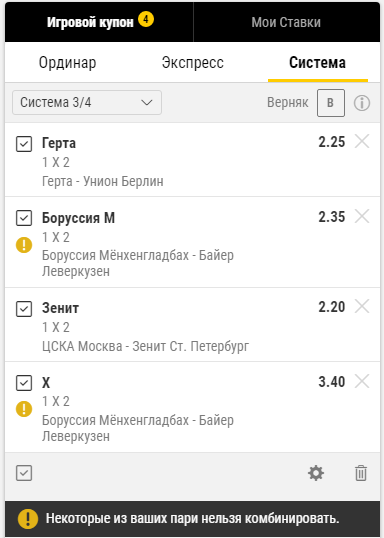Remove the Герта bet with X

362,141
